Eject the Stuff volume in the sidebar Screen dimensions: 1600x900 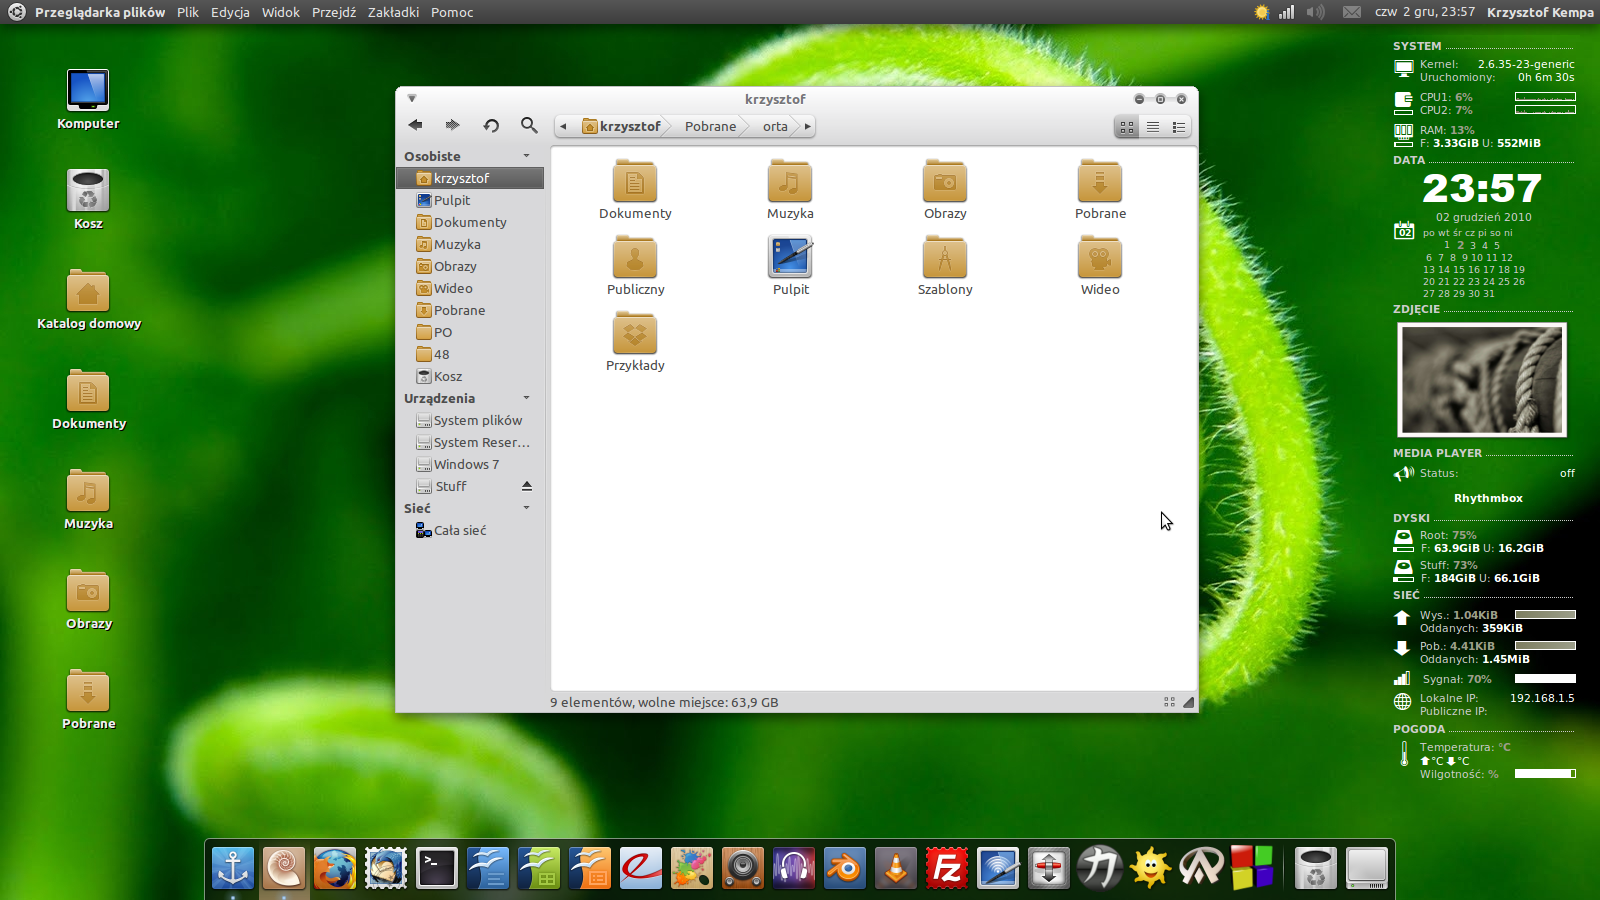528,486
